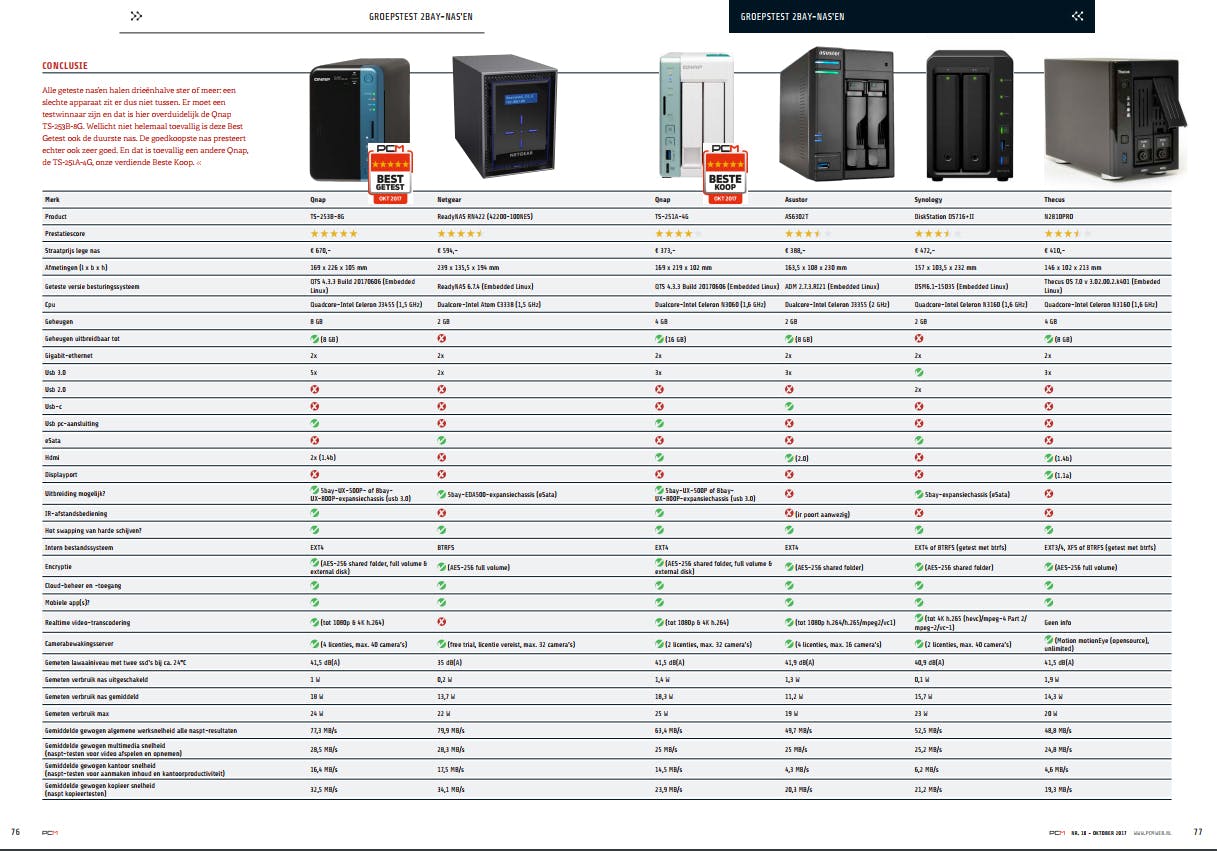This screenshot has width=1217, height=851.
Task: Click the BTRFS file system cell for Netgear
Action: [447, 548]
